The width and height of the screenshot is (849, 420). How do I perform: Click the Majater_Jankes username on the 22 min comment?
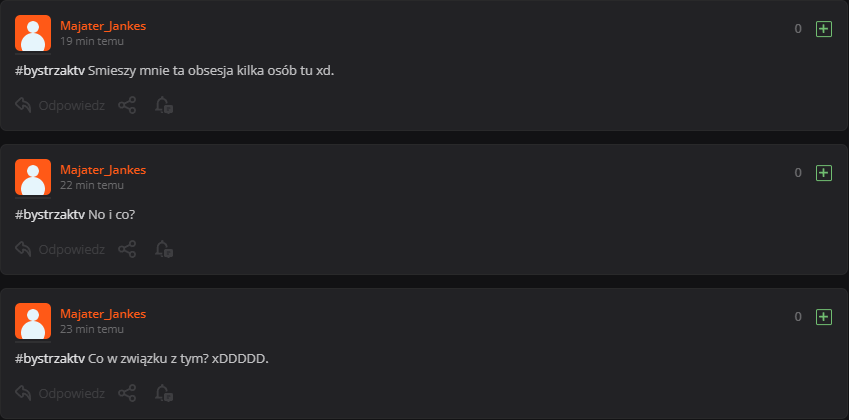[x=102, y=169]
